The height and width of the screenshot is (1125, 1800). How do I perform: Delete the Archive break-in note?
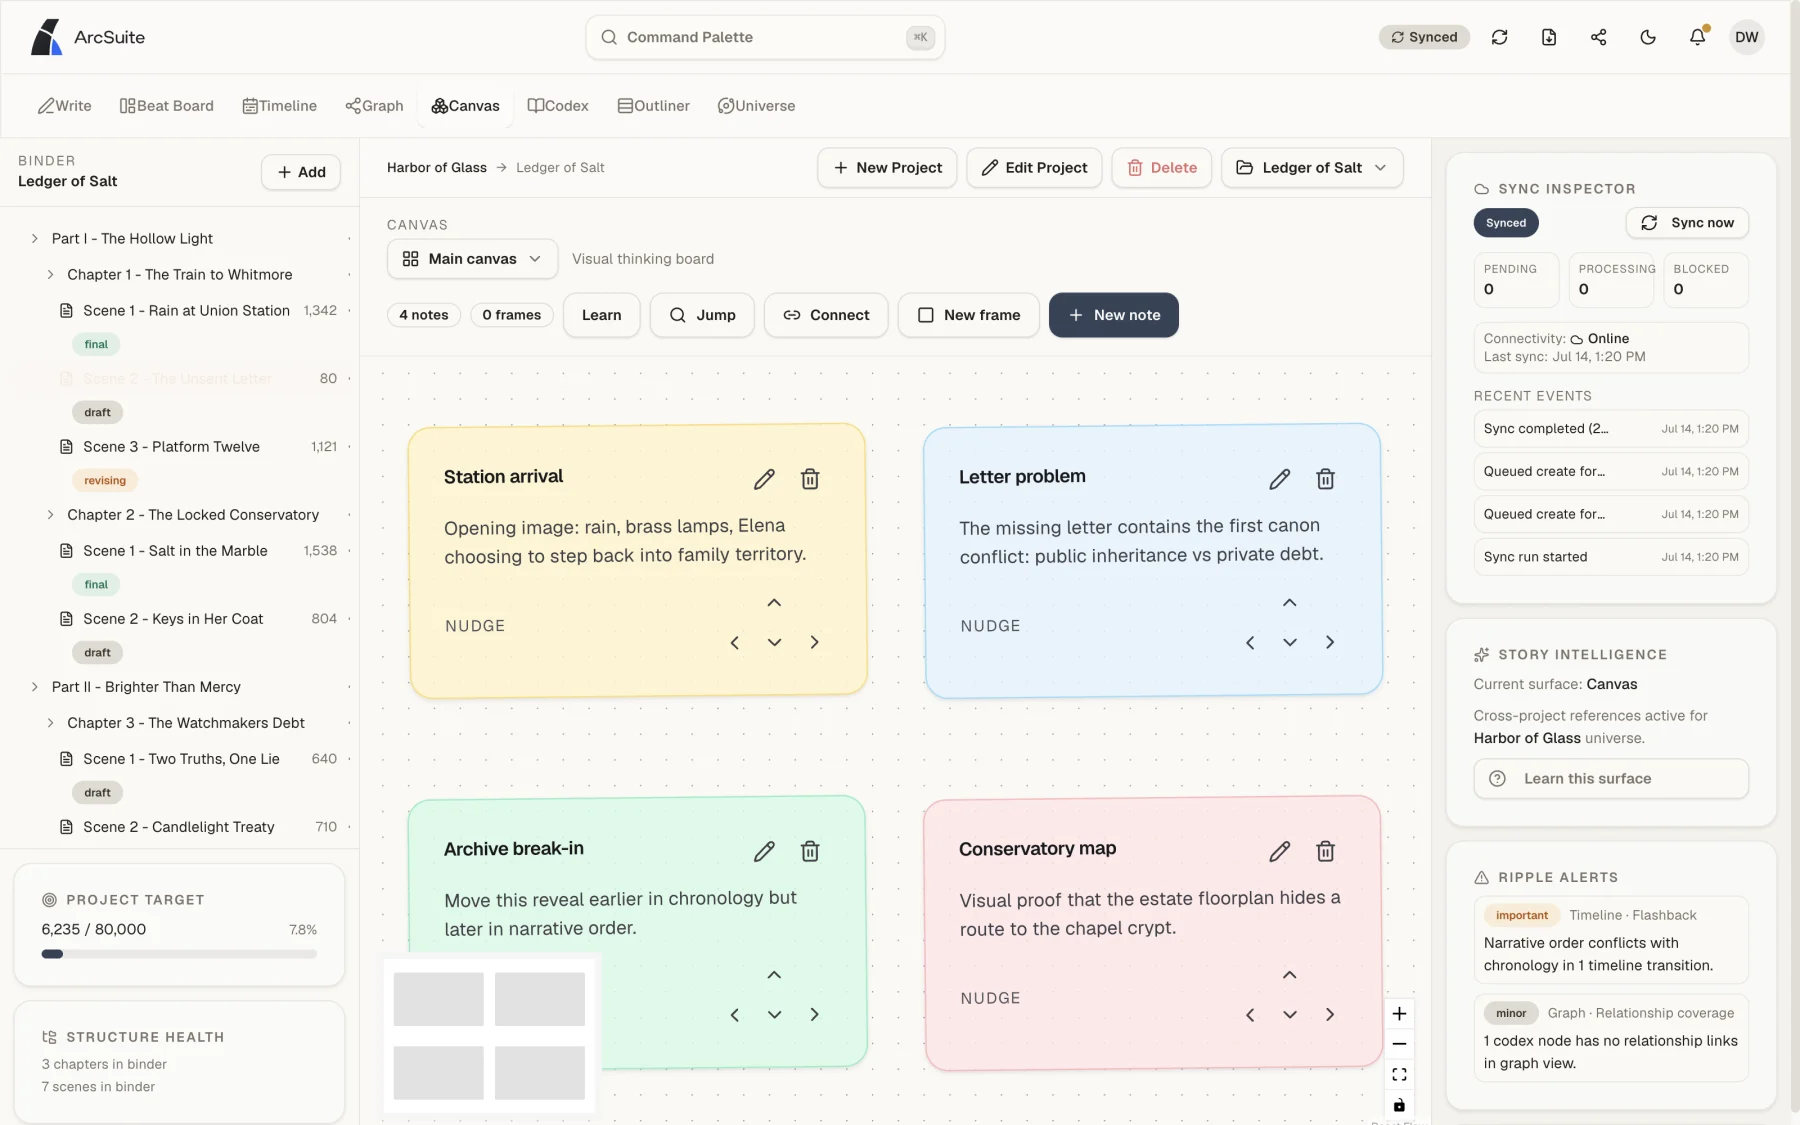tap(810, 851)
